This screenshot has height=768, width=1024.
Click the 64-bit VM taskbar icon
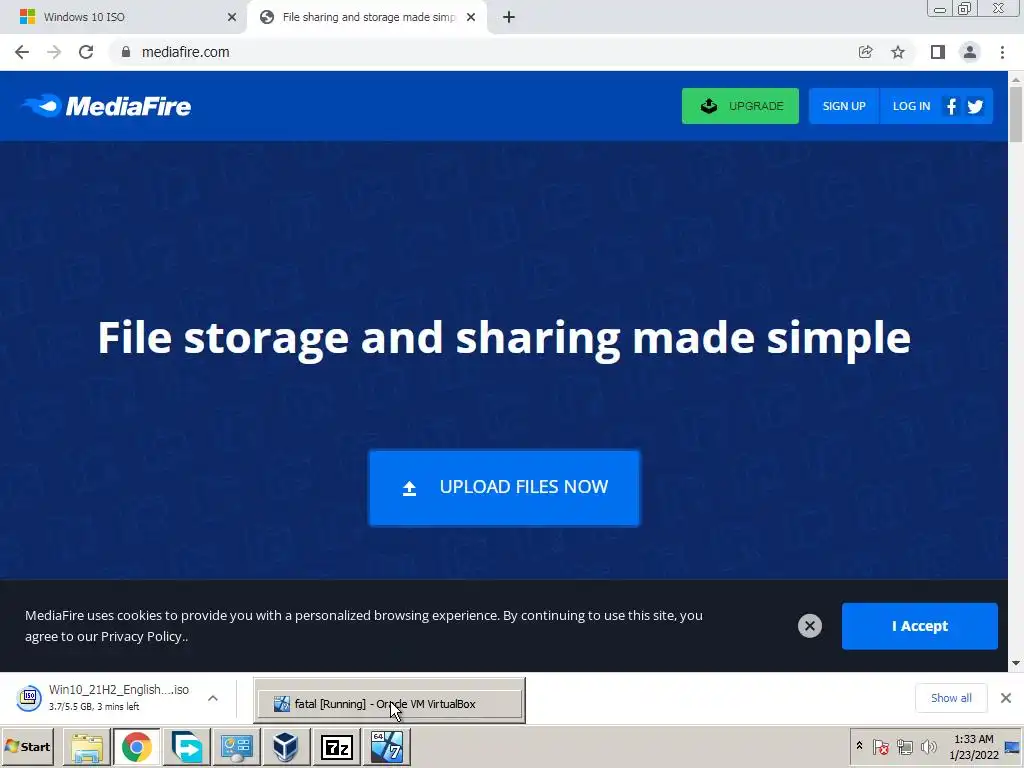[387, 747]
